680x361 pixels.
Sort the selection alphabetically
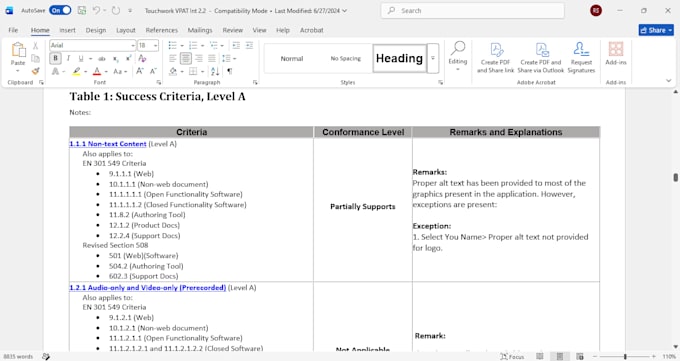215,71
